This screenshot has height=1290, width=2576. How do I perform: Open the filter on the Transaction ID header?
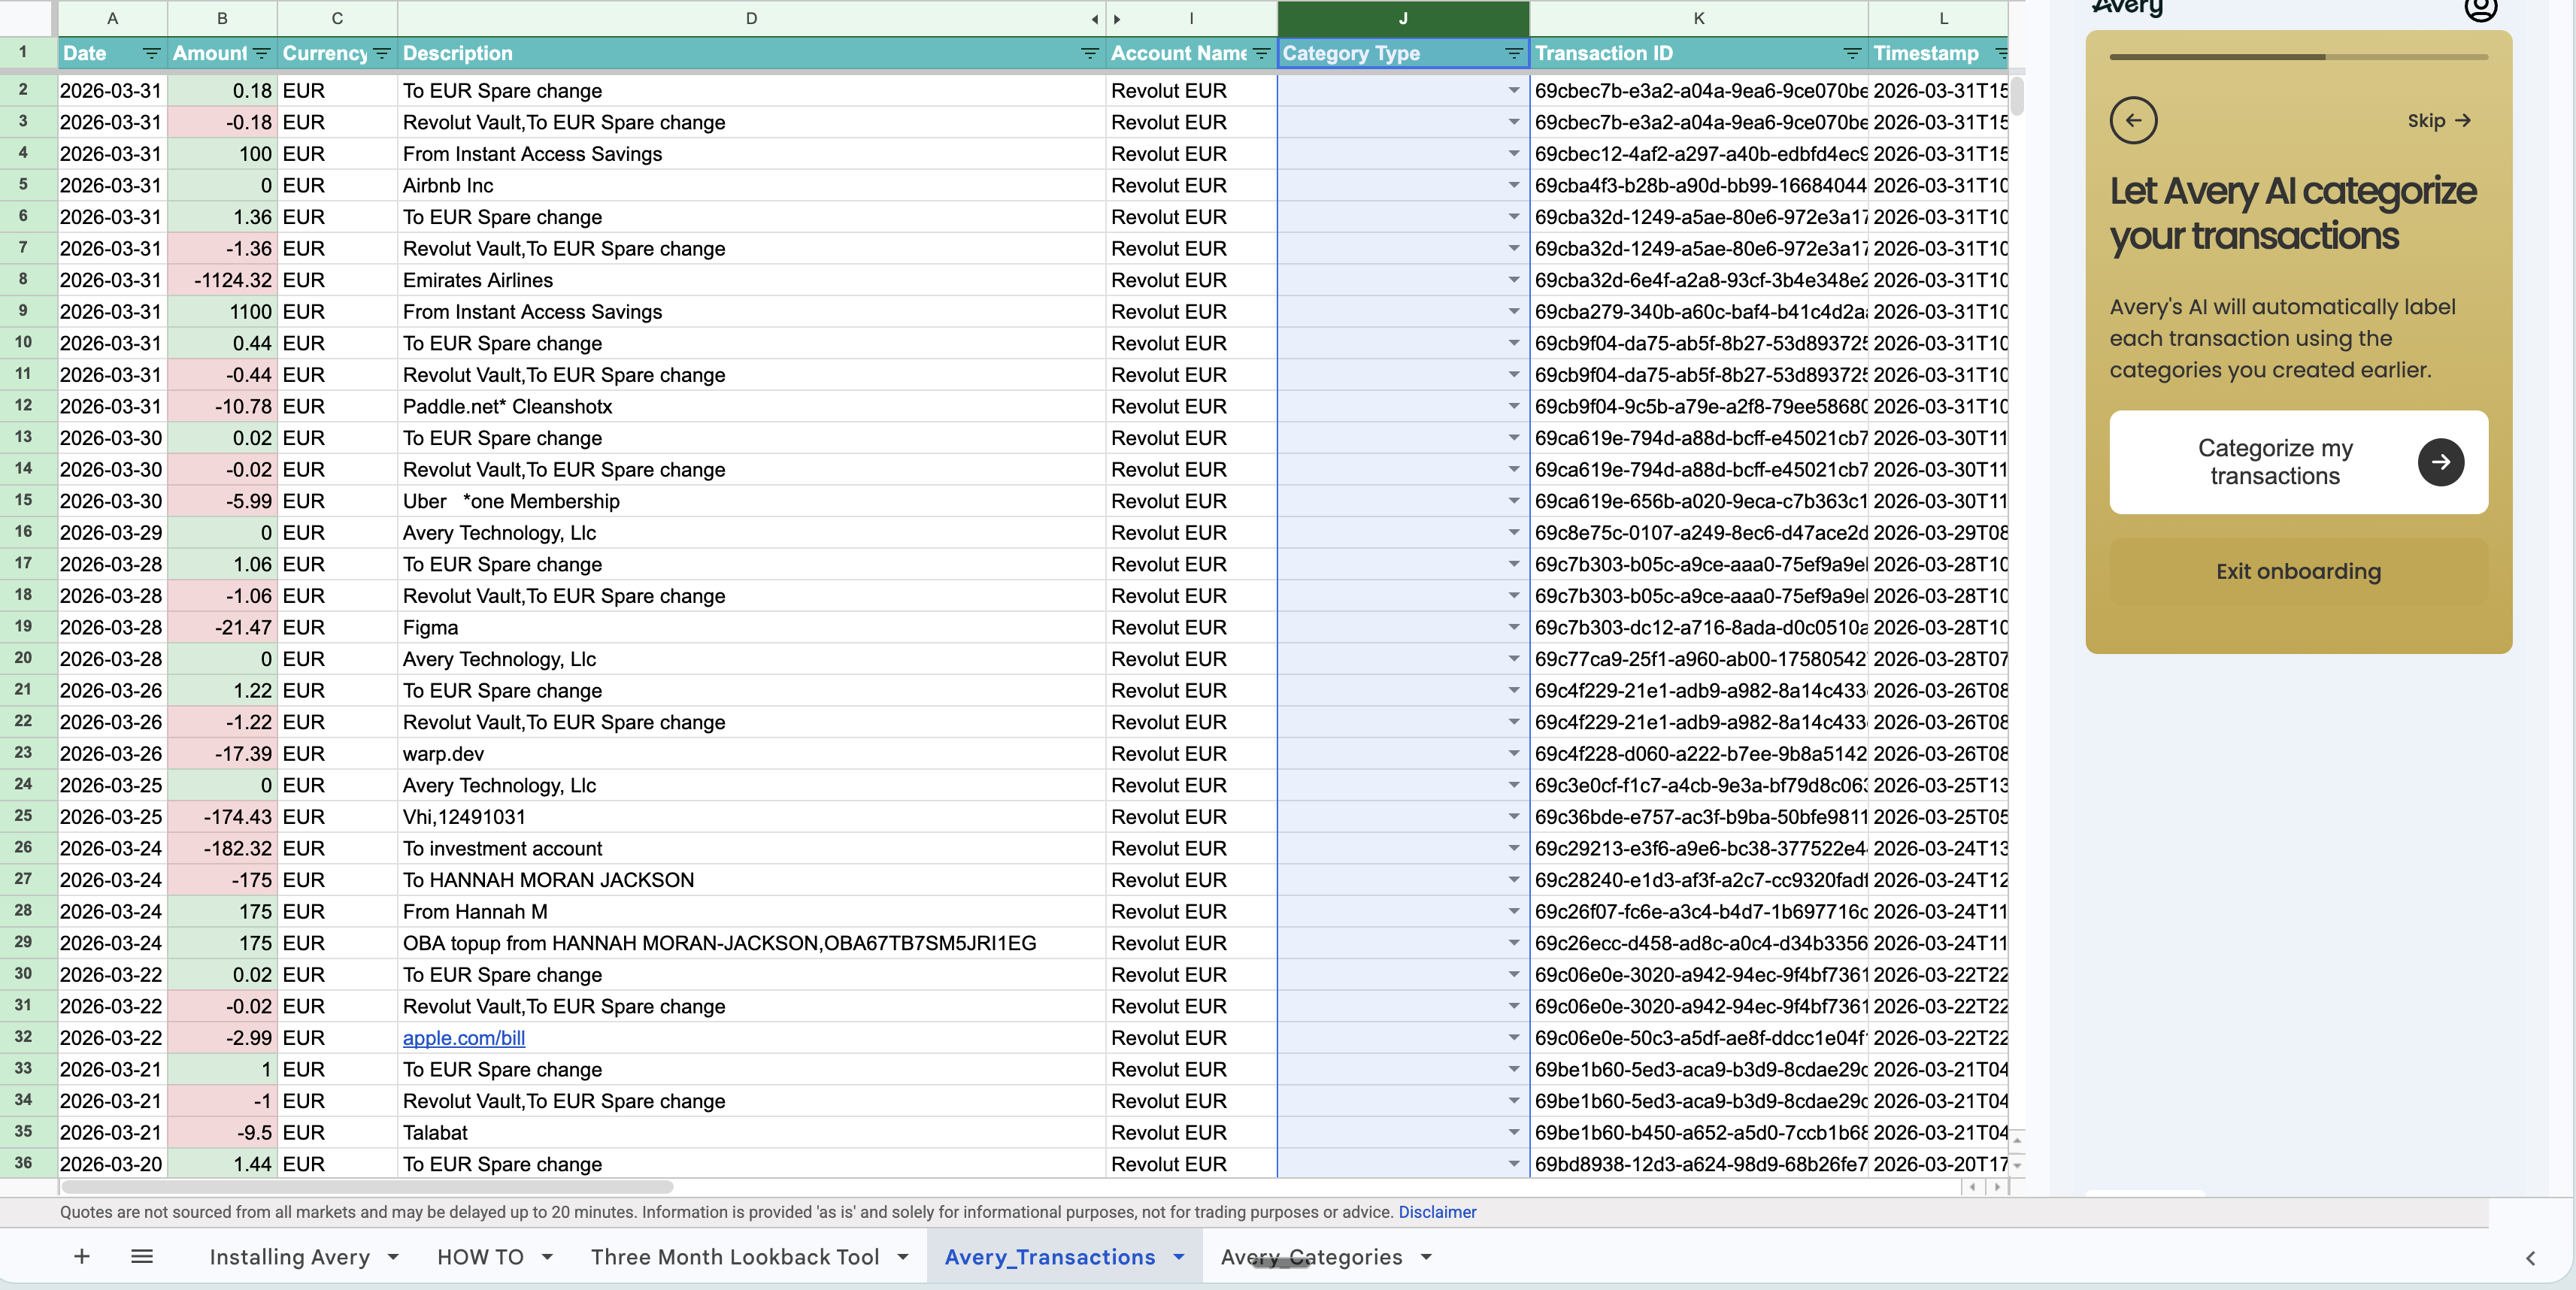[1851, 54]
